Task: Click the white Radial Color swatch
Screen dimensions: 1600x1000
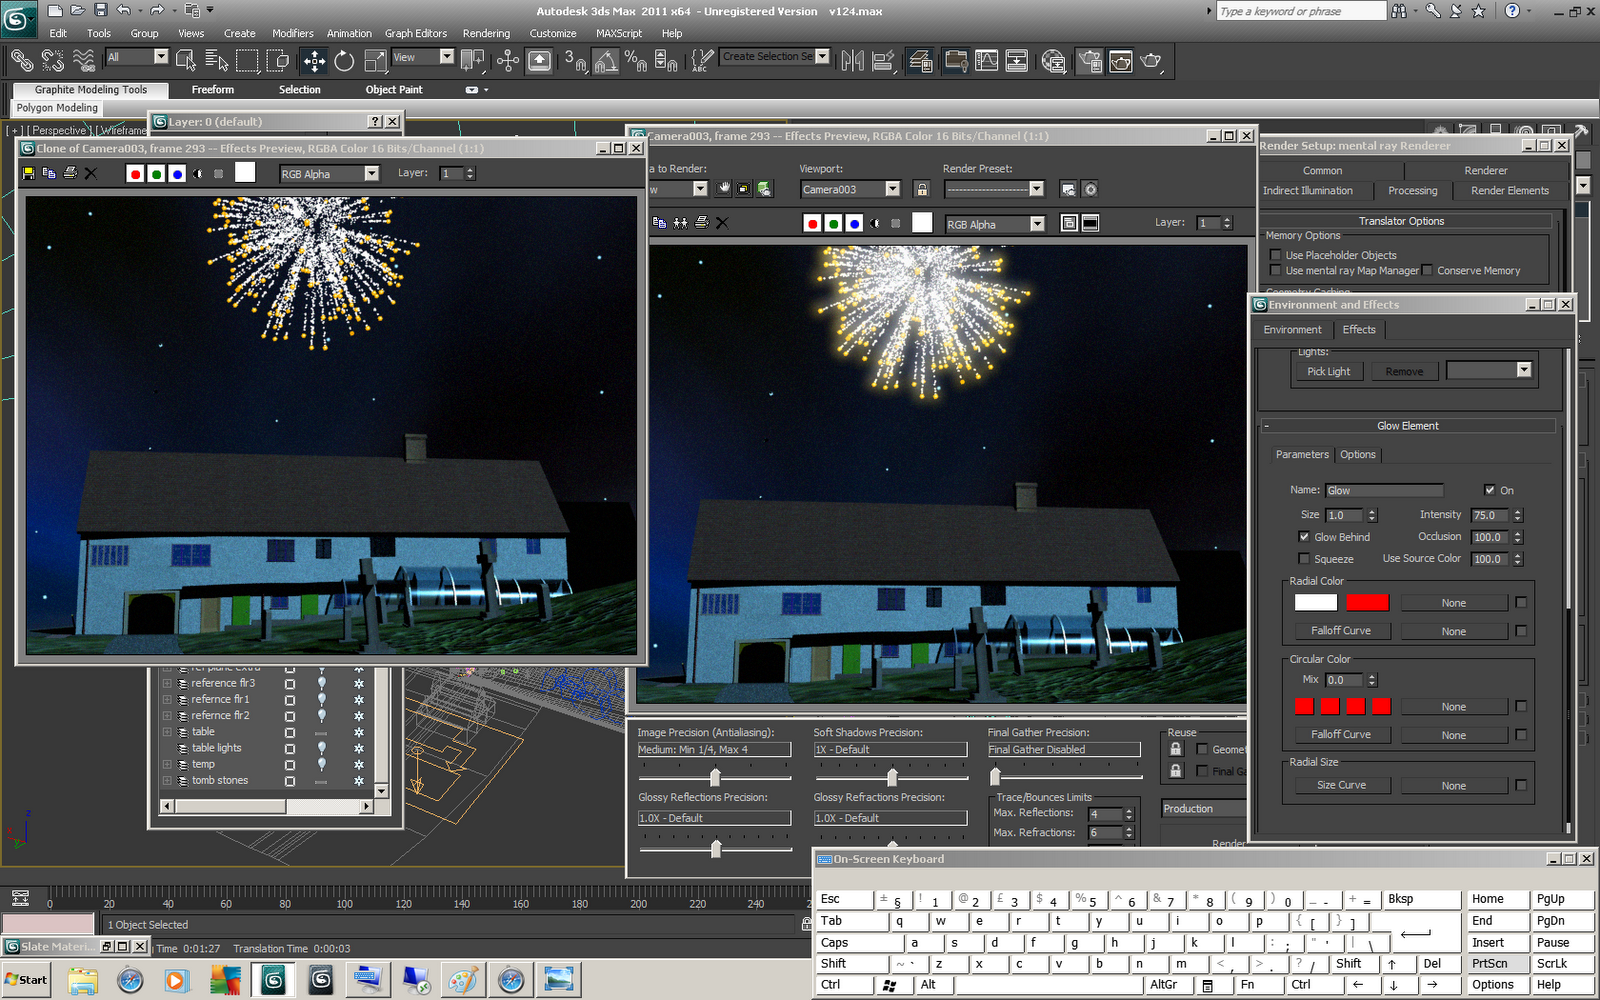Action: tap(1315, 602)
